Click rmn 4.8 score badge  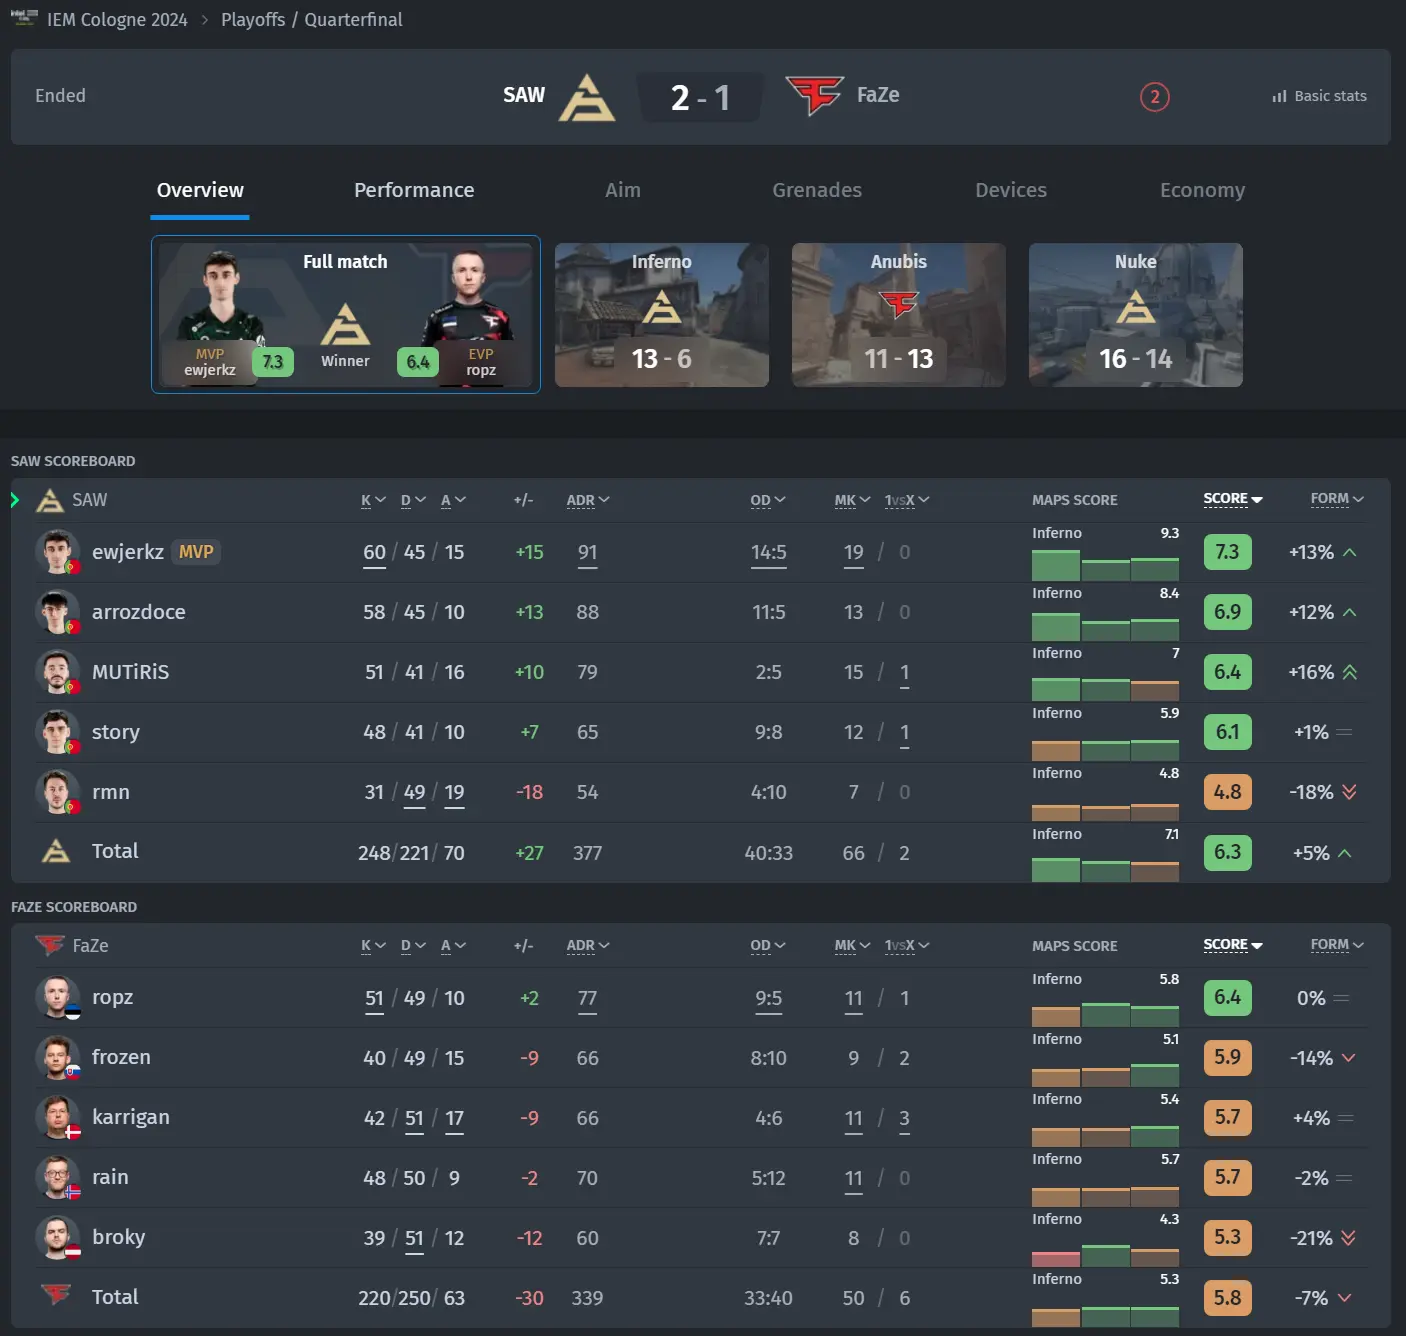(x=1227, y=792)
